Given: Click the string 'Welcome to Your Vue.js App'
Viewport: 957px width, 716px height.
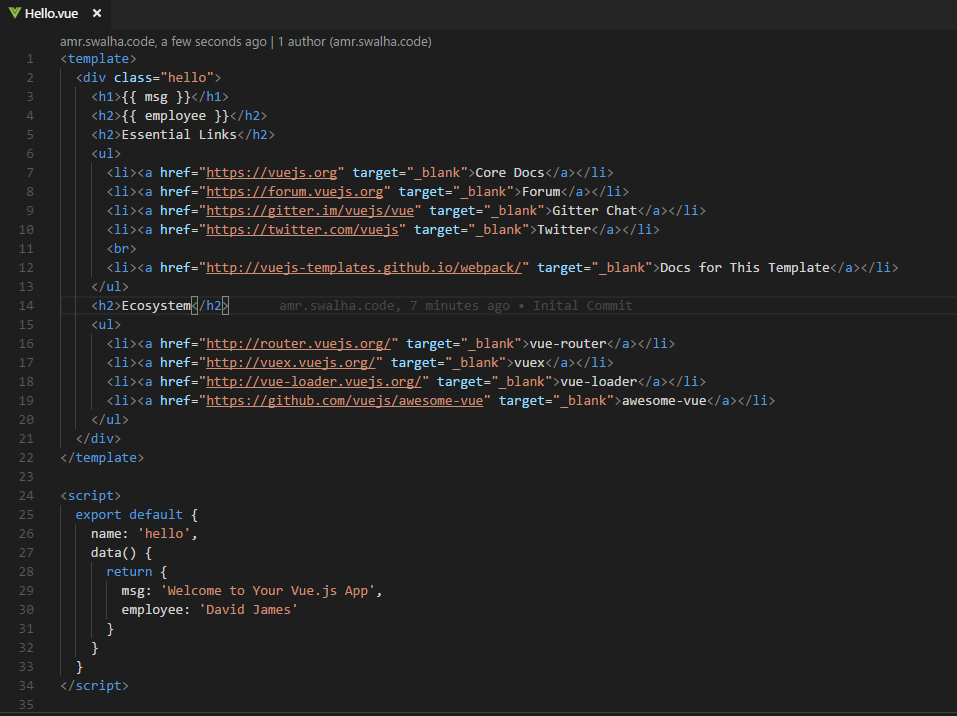Looking at the screenshot, I should [268, 590].
